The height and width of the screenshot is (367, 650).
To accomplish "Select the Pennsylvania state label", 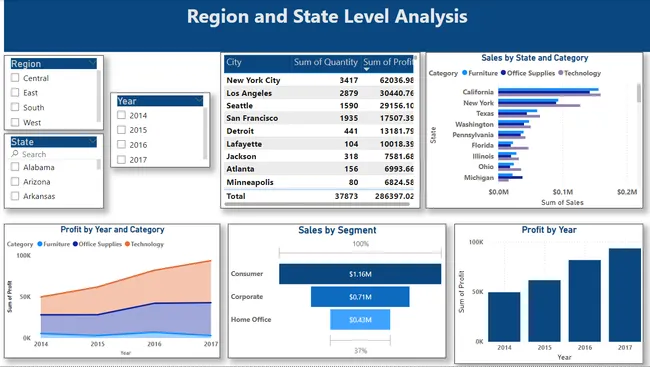I will [473, 135].
